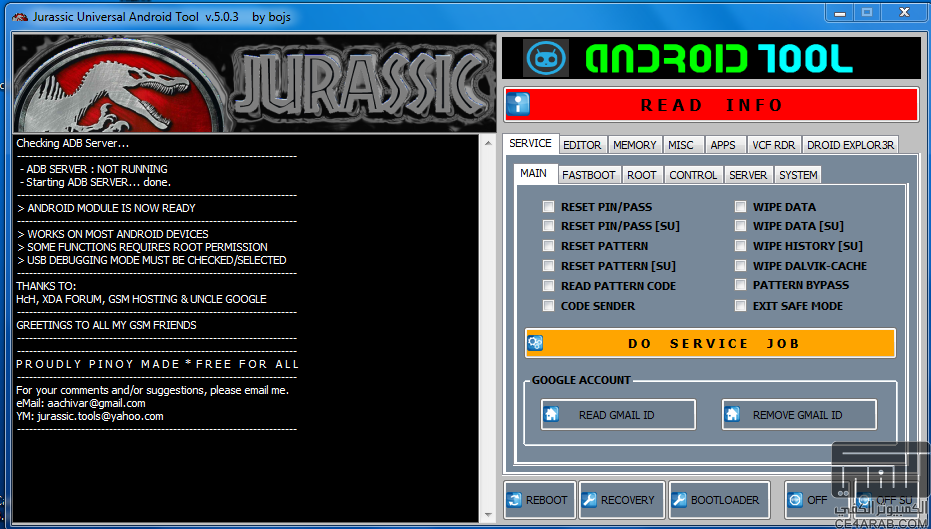Check the WIPE HISTORY [SU] option
This screenshot has height=529, width=931.
pos(740,246)
